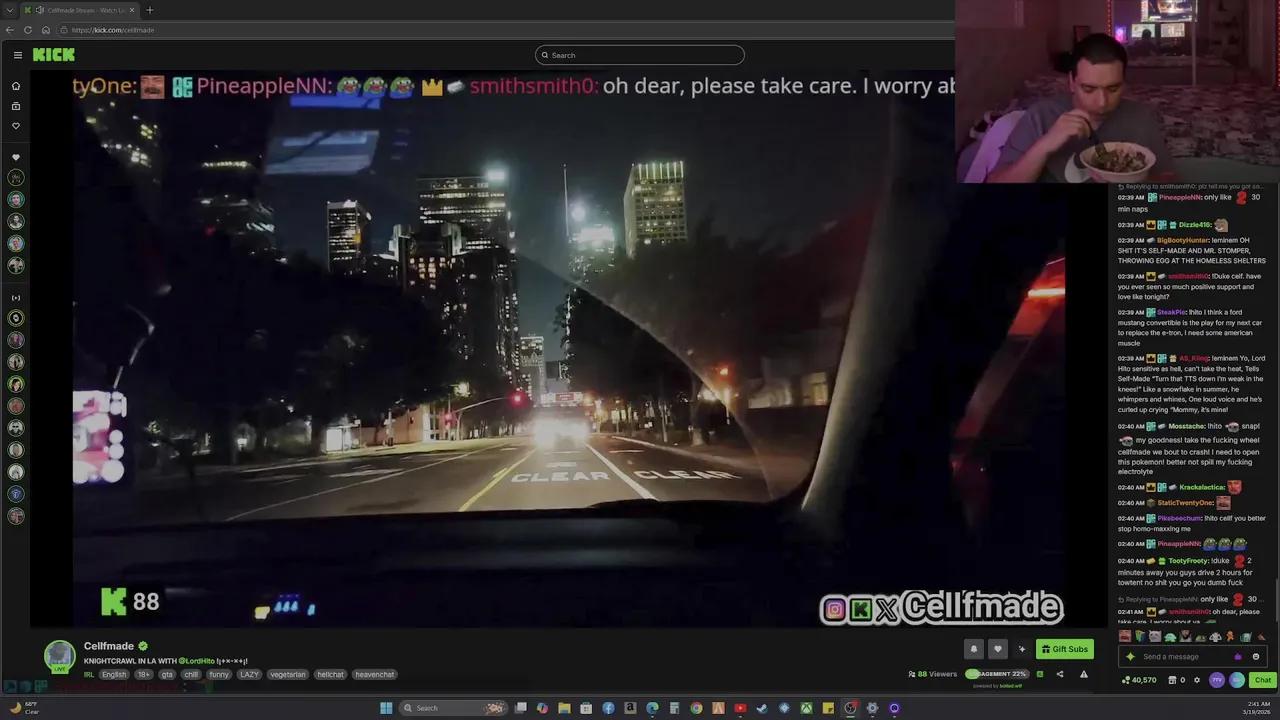
Task: Click the Engagement 22% meter
Action: (x=997, y=674)
